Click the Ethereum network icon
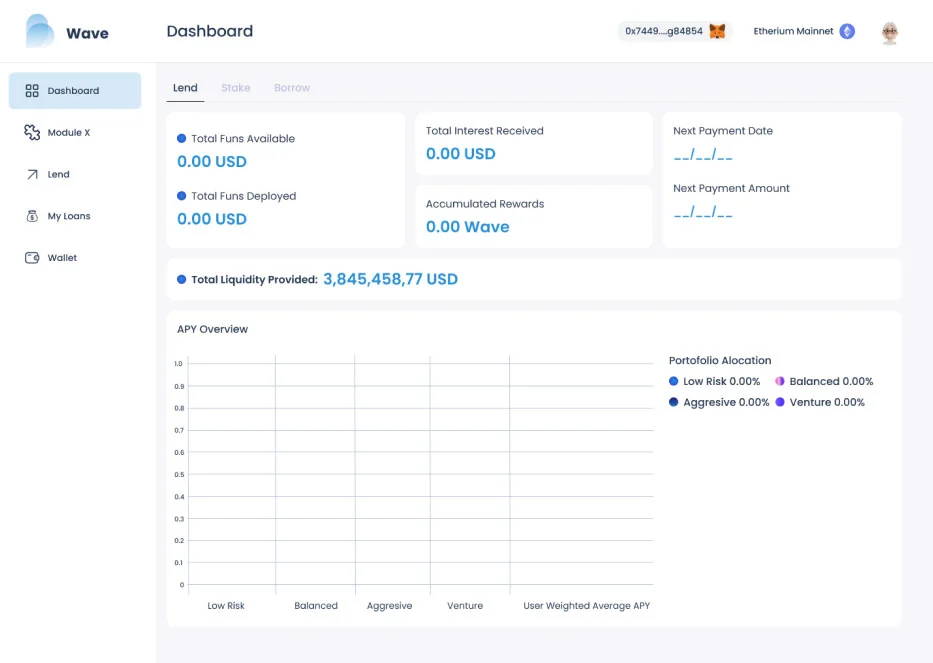The height and width of the screenshot is (663, 933). (x=847, y=31)
